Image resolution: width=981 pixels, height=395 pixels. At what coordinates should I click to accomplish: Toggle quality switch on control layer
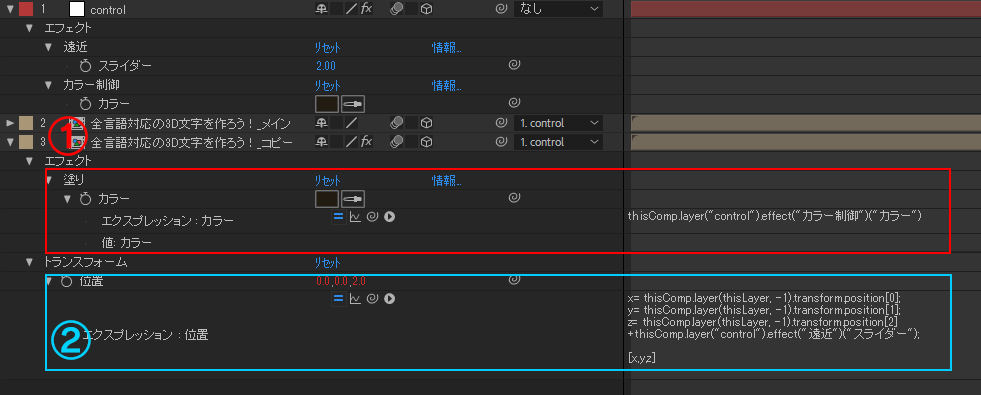click(352, 9)
